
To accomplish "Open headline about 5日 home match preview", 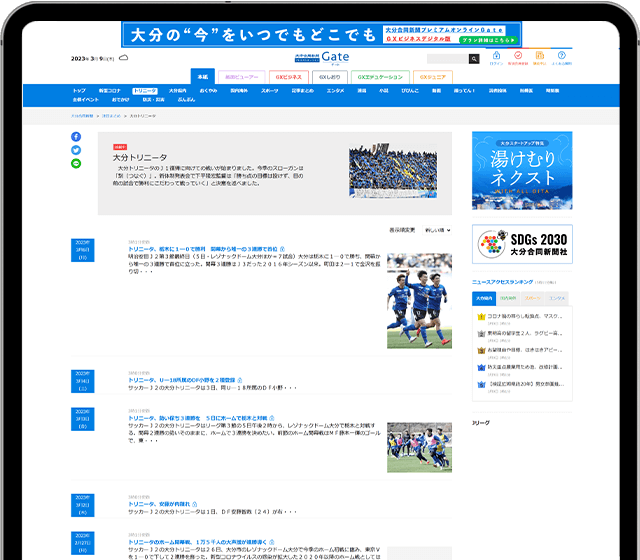I will point(198,418).
